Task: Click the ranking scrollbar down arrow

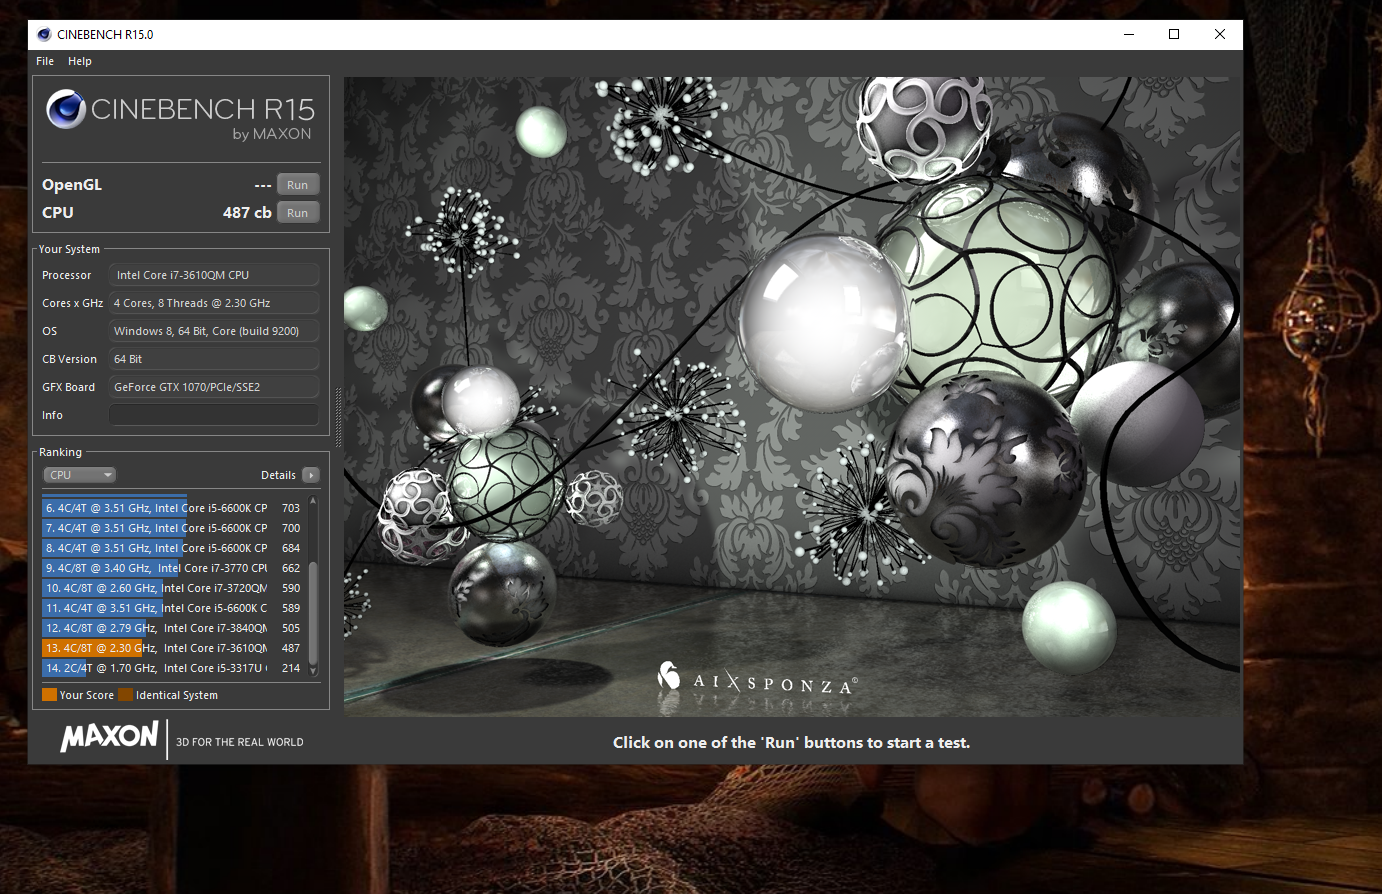Action: 313,672
